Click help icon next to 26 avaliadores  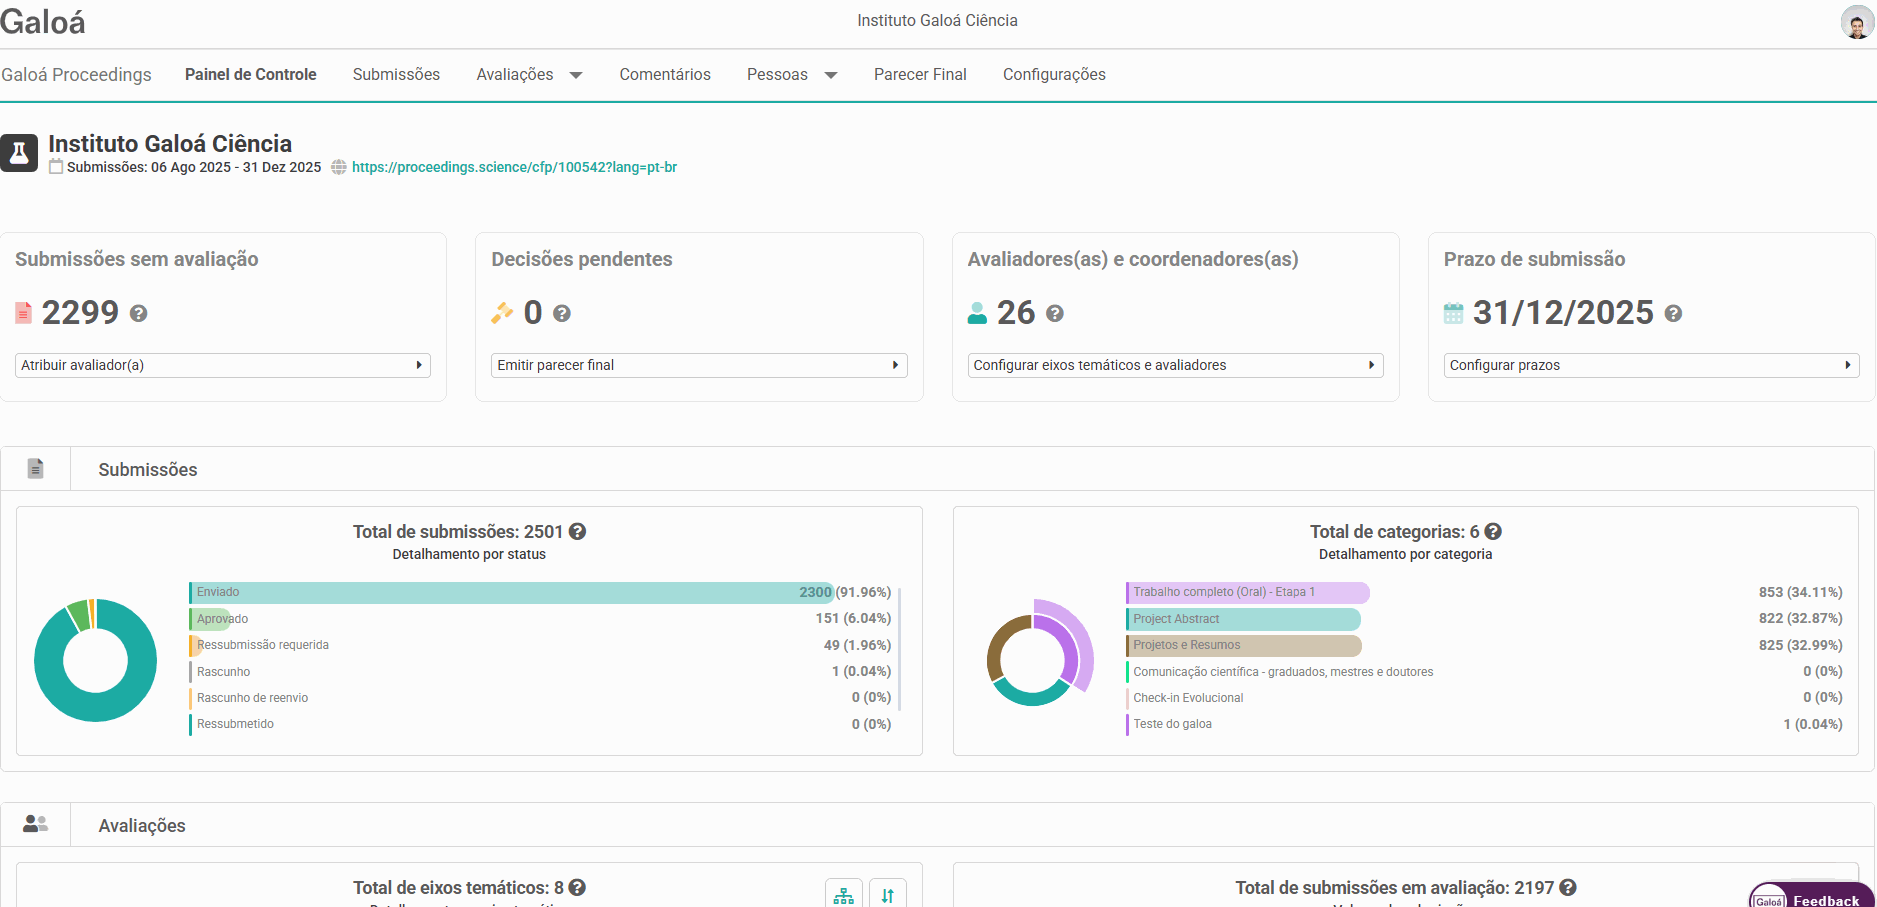[x=1055, y=314]
